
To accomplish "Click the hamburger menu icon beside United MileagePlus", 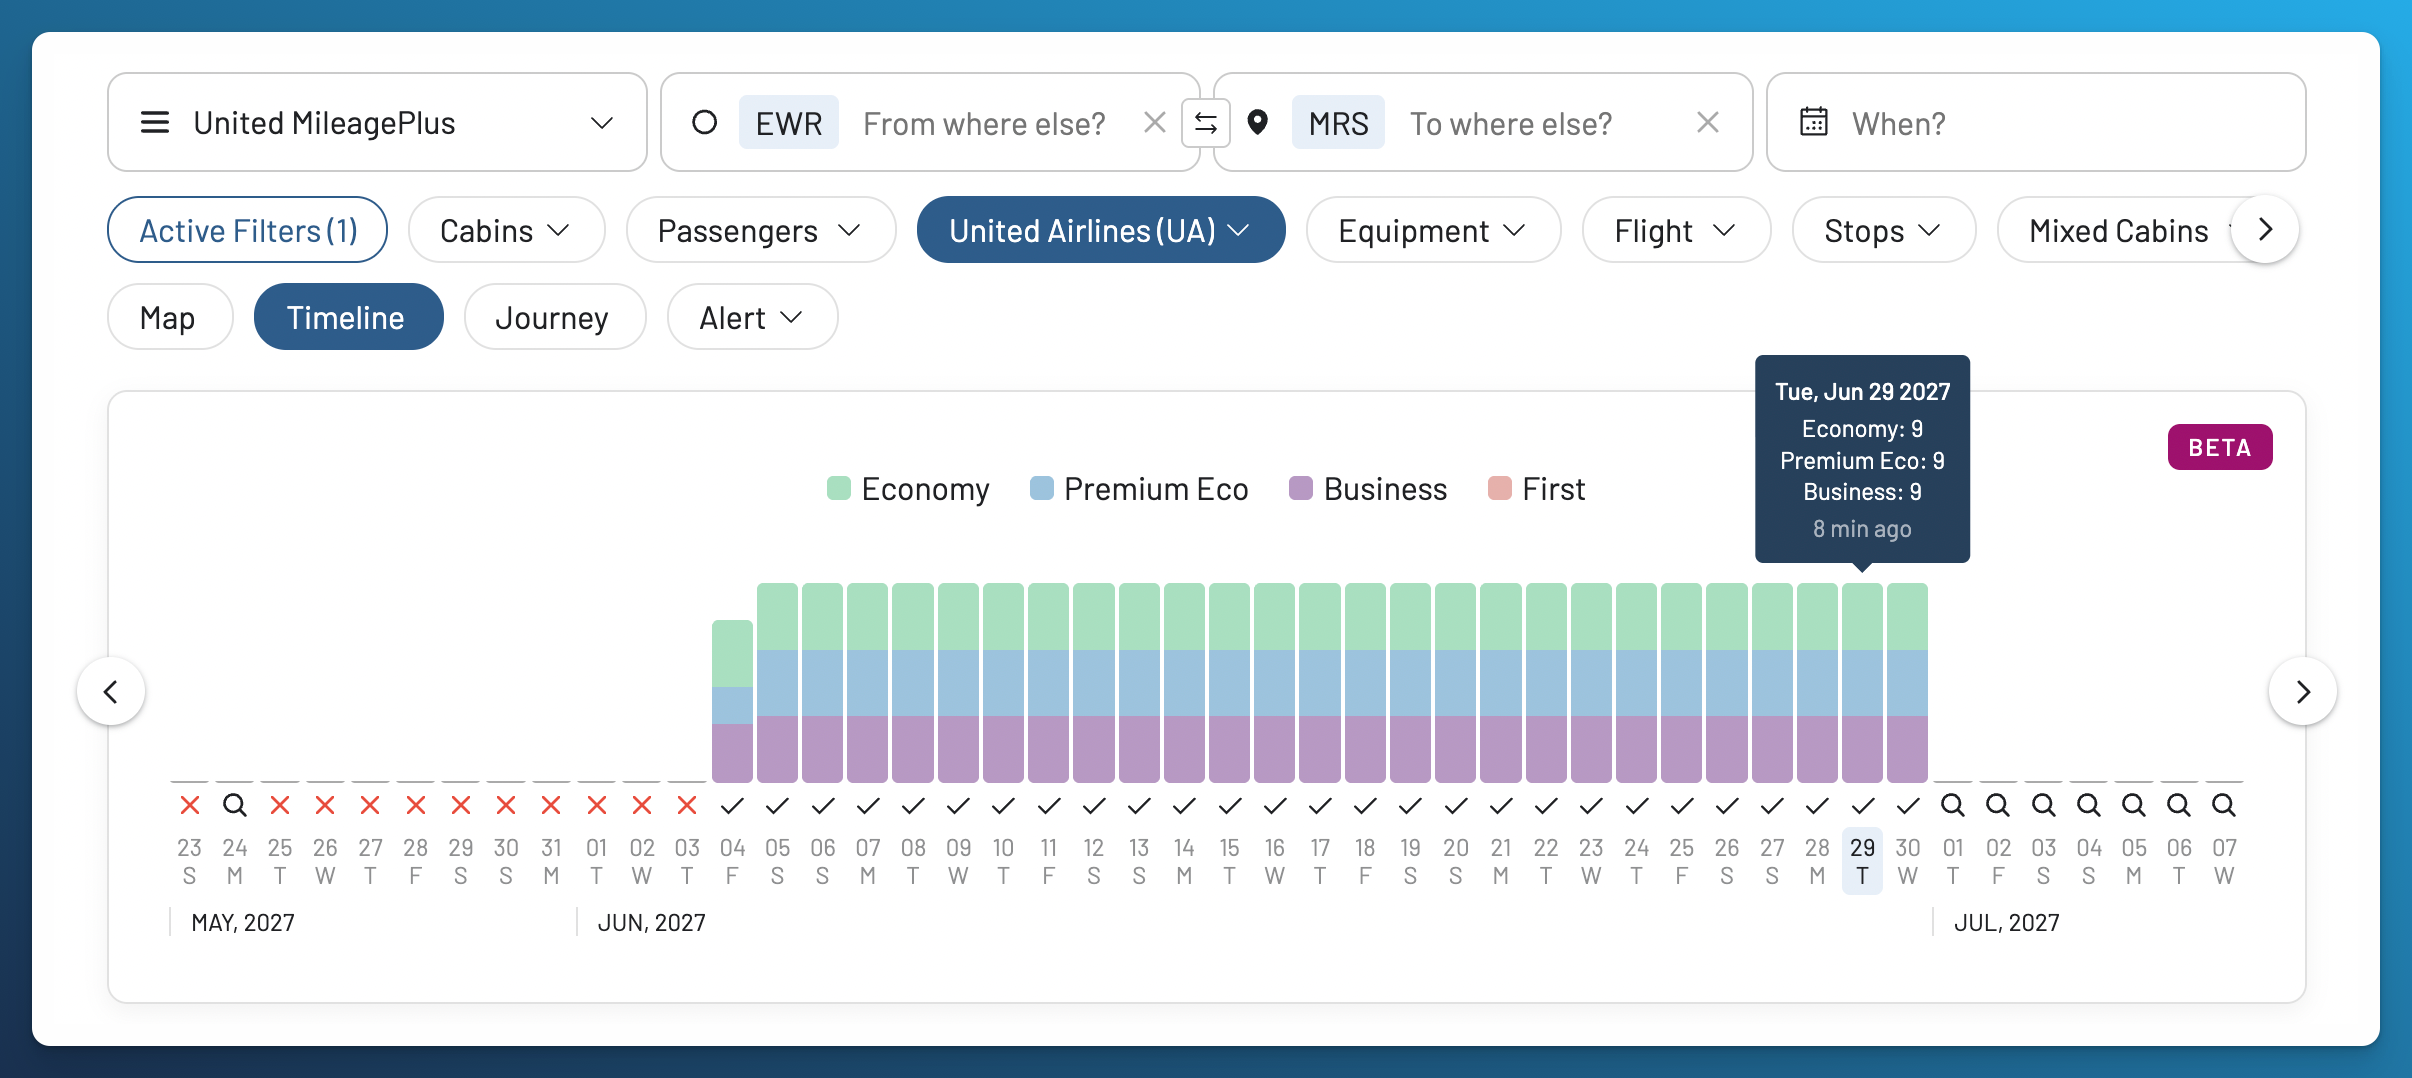I will click(155, 122).
